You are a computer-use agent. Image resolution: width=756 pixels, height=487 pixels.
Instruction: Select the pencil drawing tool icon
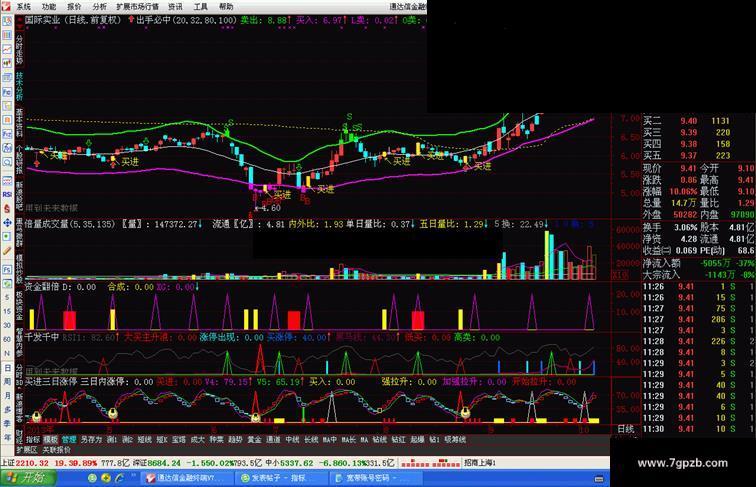pyautogui.click(x=7, y=251)
